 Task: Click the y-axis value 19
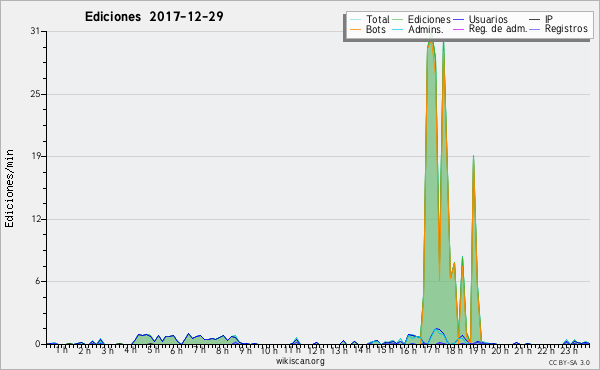point(35,156)
